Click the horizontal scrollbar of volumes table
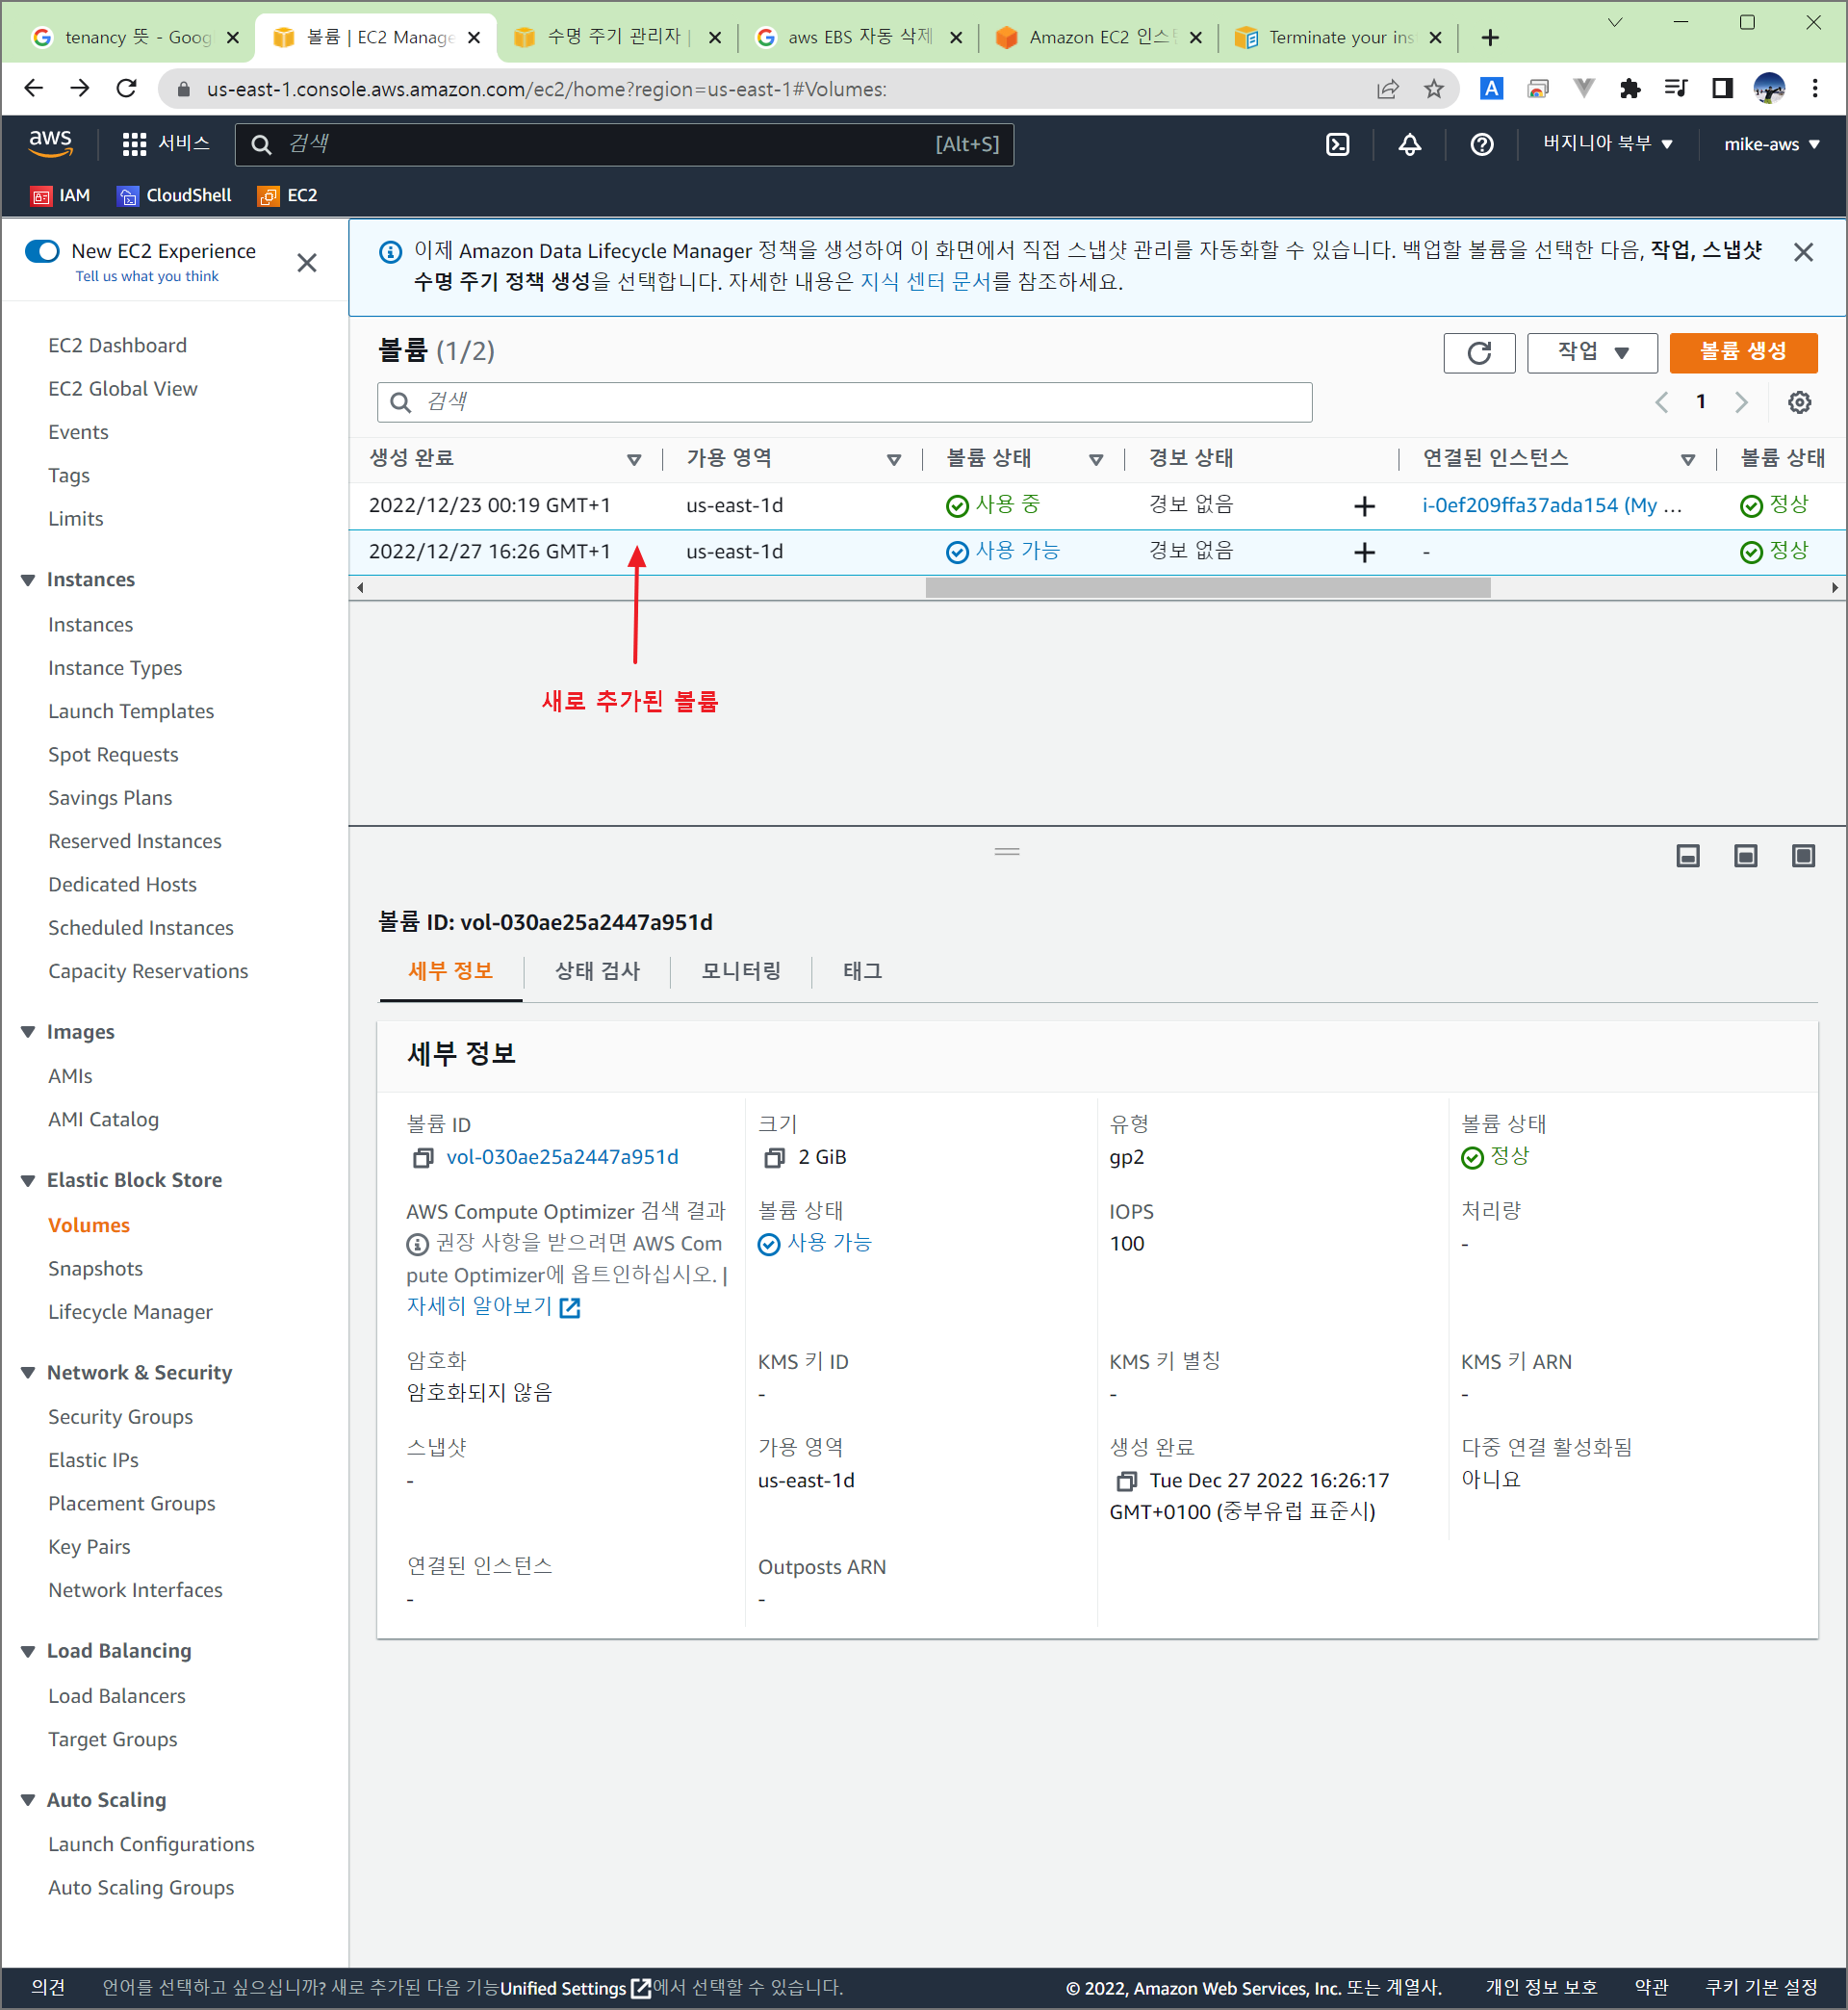Screen dimensions: 1848x2010 1207,588
